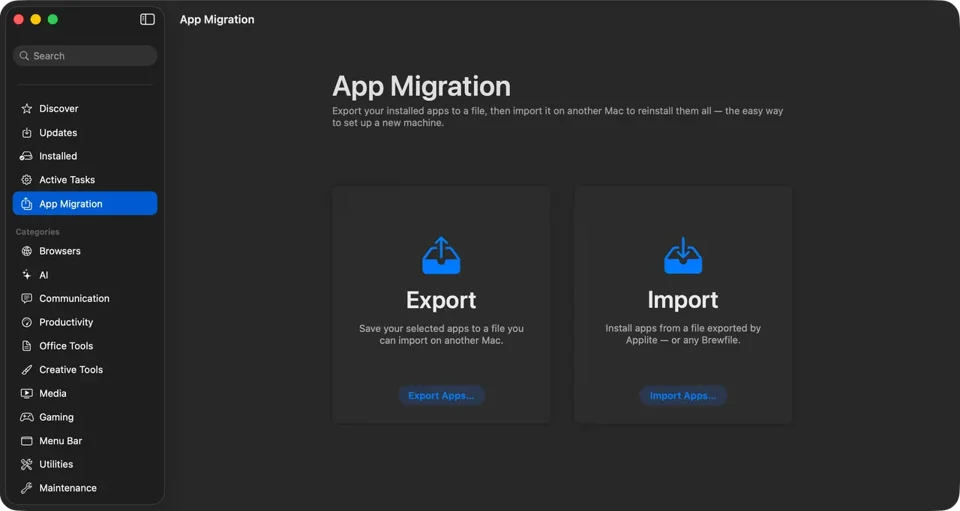The width and height of the screenshot is (960, 511).
Task: Click the Browsers globe icon
Action: tap(26, 251)
